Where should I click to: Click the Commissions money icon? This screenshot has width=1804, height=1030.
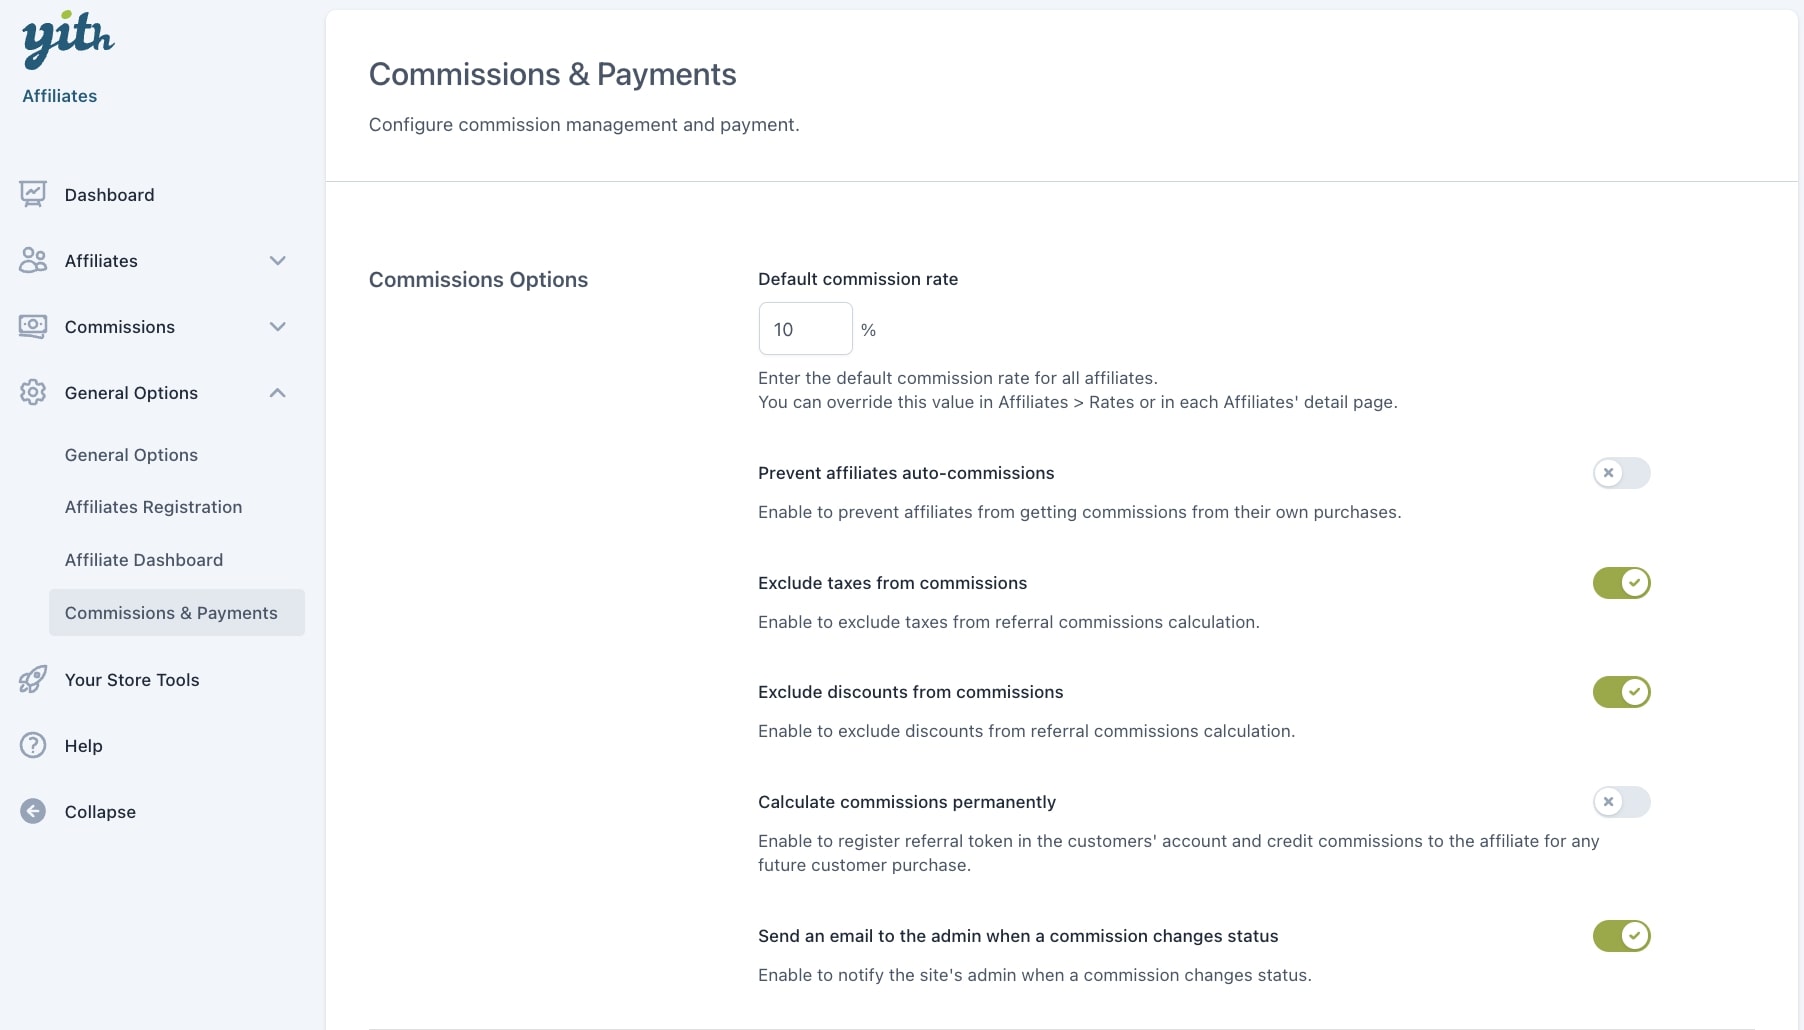(x=33, y=326)
